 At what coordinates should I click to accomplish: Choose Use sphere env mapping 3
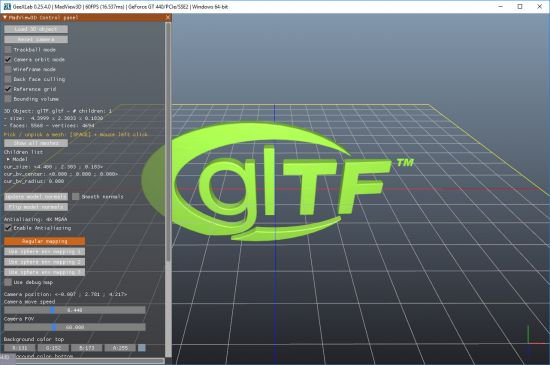[x=45, y=272]
